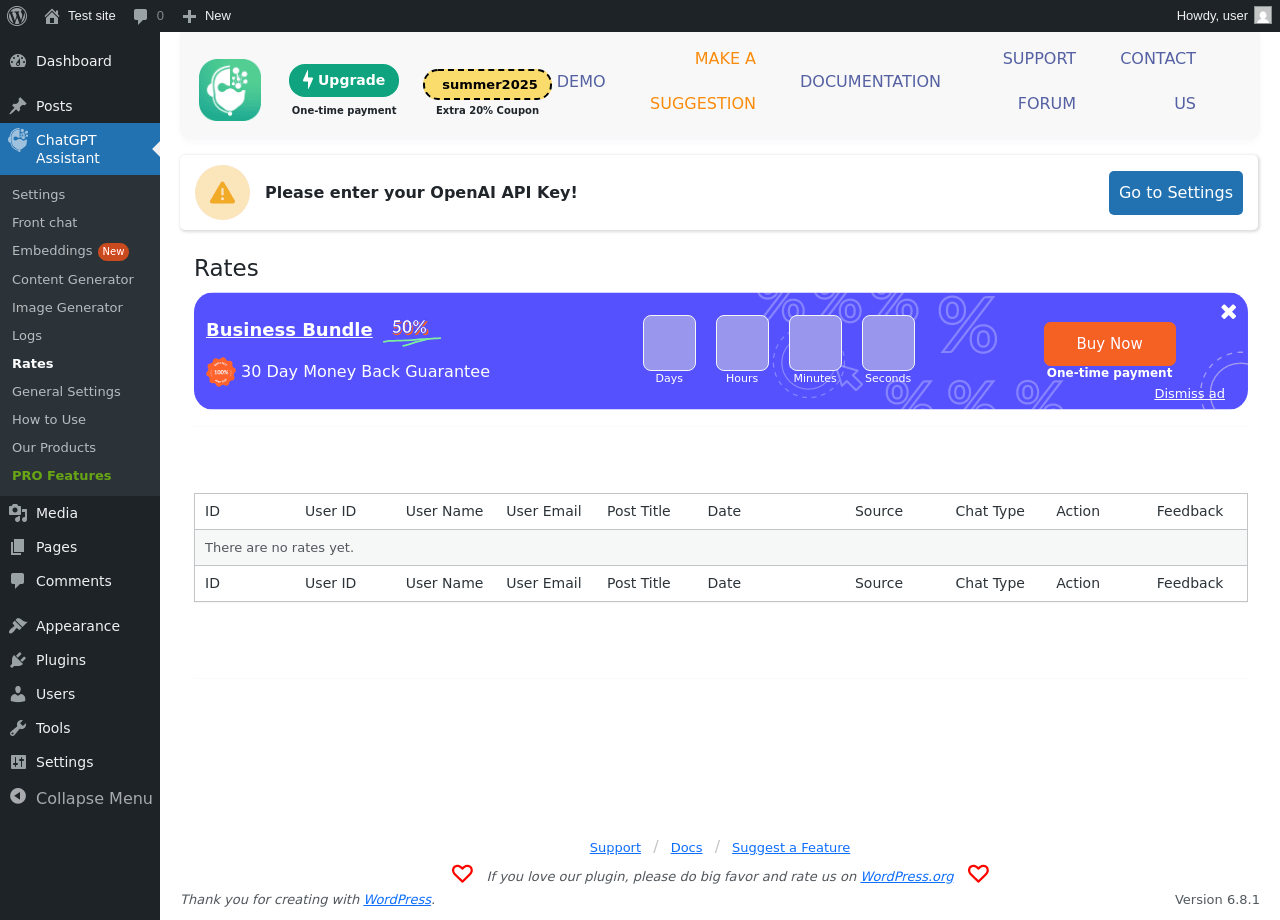
Task: Click the Days countdown box
Action: [669, 343]
